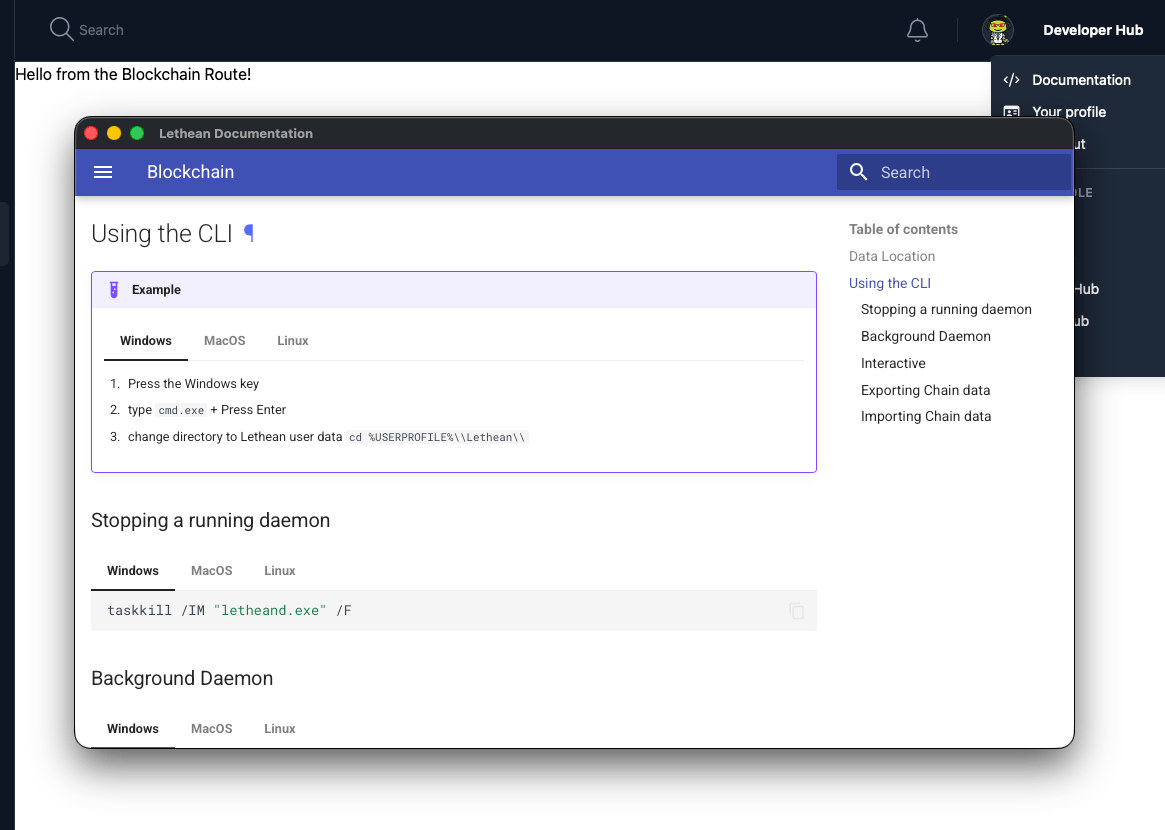1165x830 pixels.
Task: Click the copy icon in the taskkill code block
Action: [796, 611]
